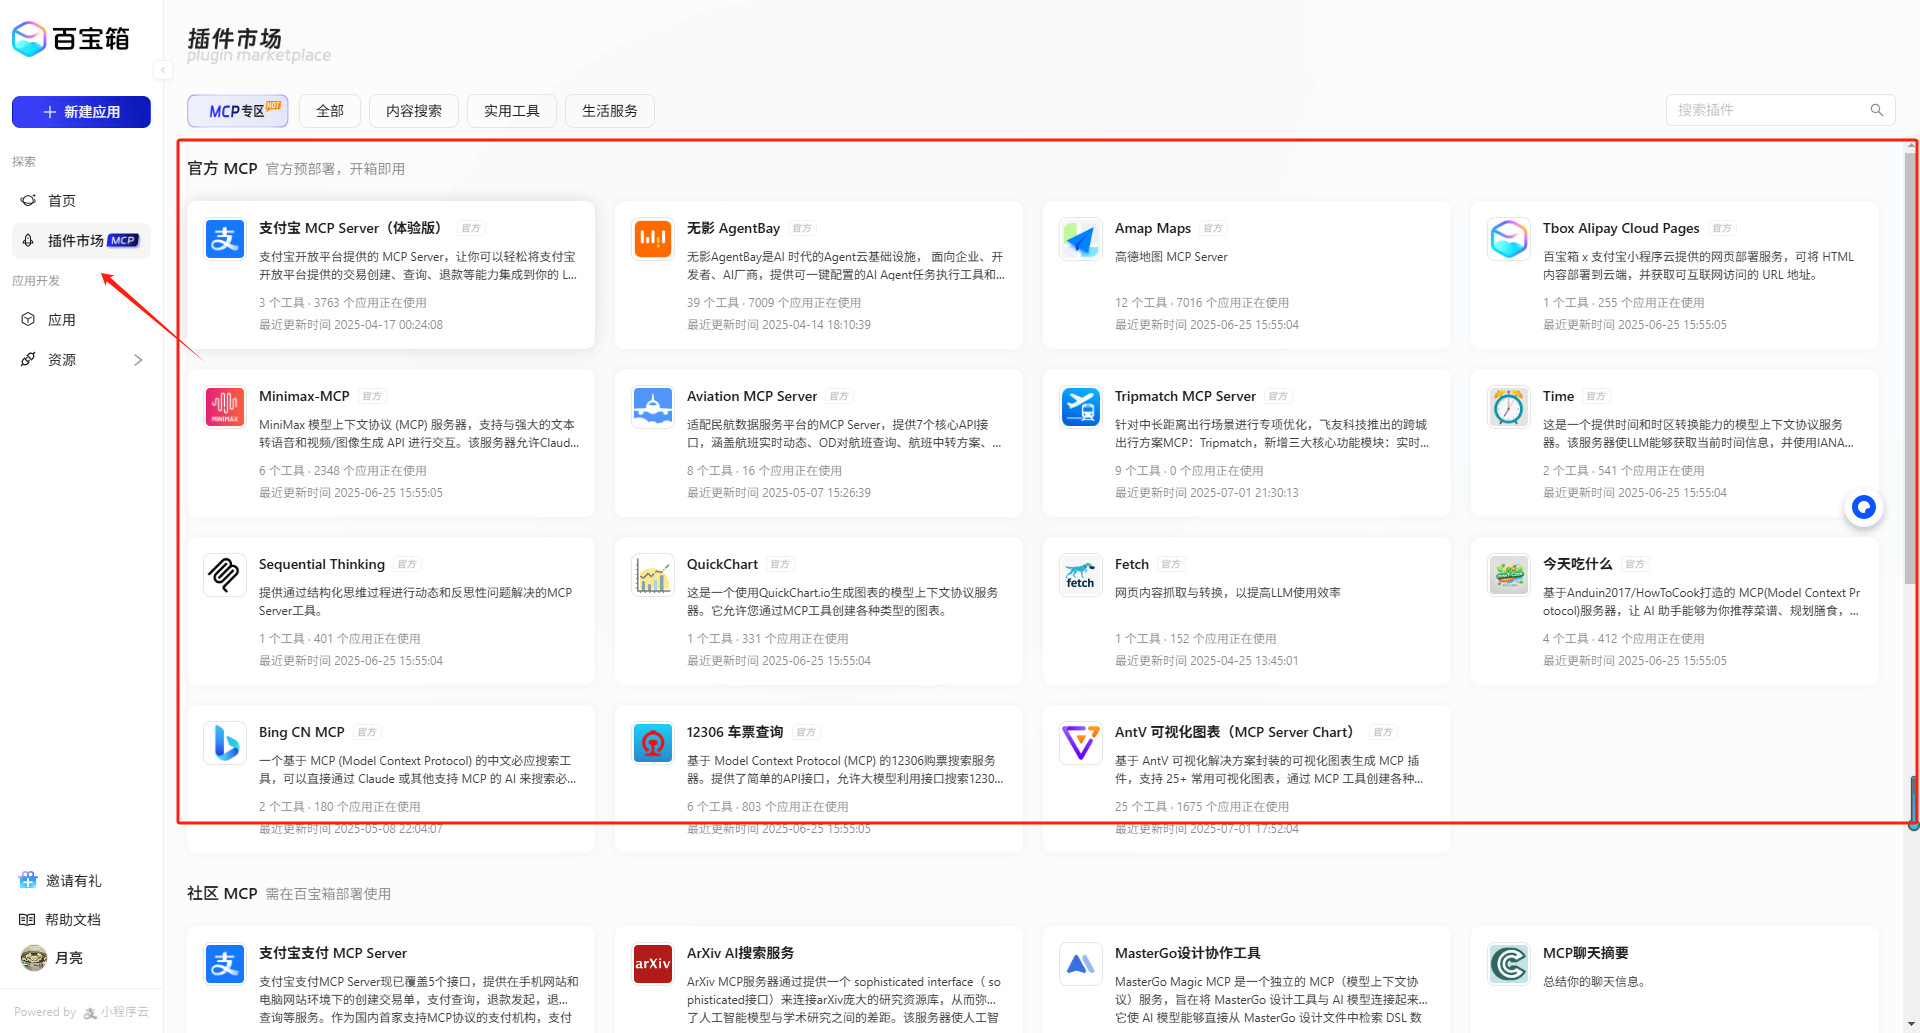This screenshot has width=1920, height=1033.
Task: Collapse the sidebar with the chevron handle
Action: pos(163,70)
